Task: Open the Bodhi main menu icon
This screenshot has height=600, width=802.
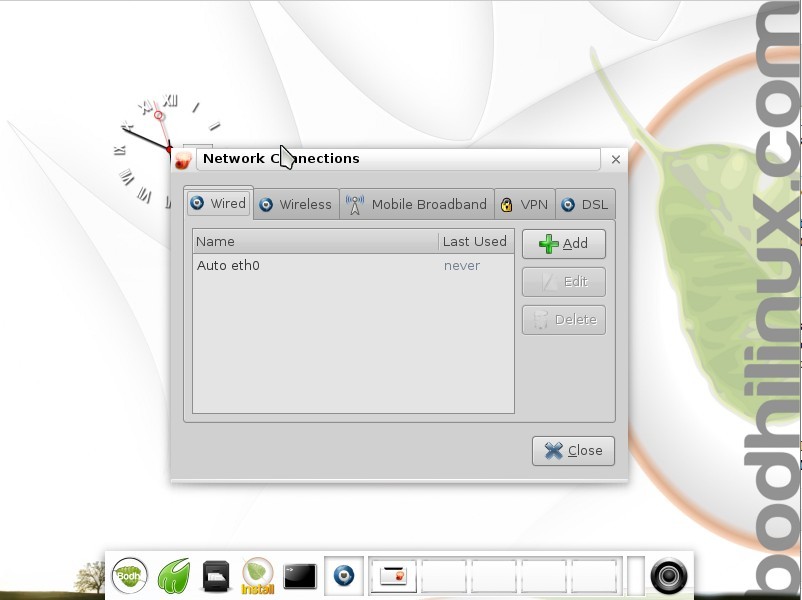Action: [x=129, y=575]
